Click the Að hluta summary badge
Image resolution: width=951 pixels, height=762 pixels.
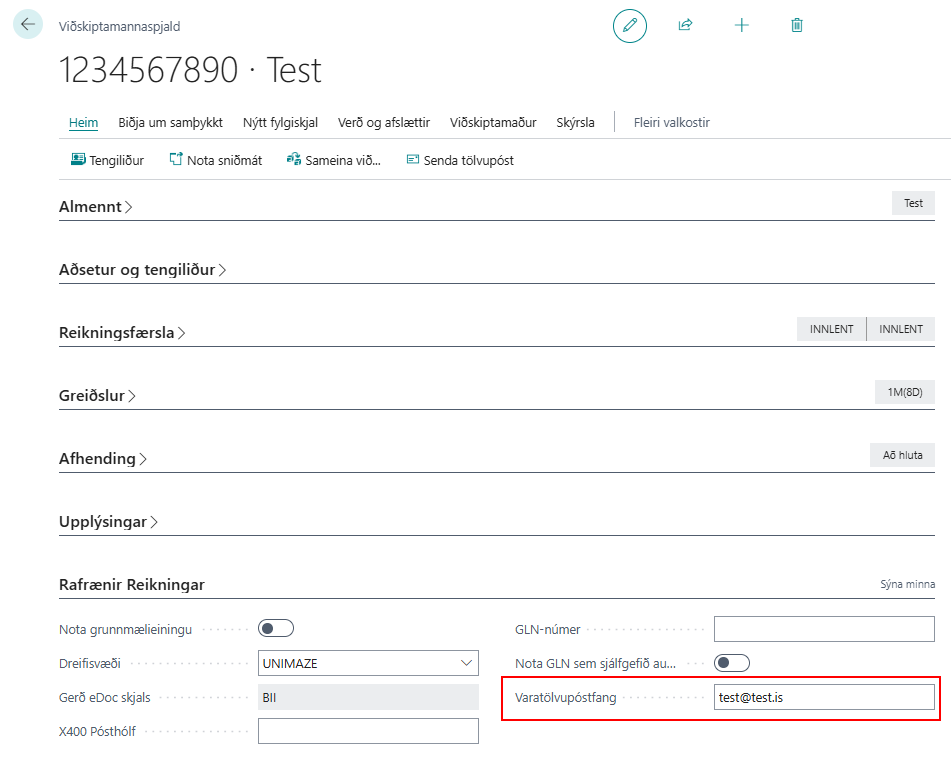pos(902,455)
